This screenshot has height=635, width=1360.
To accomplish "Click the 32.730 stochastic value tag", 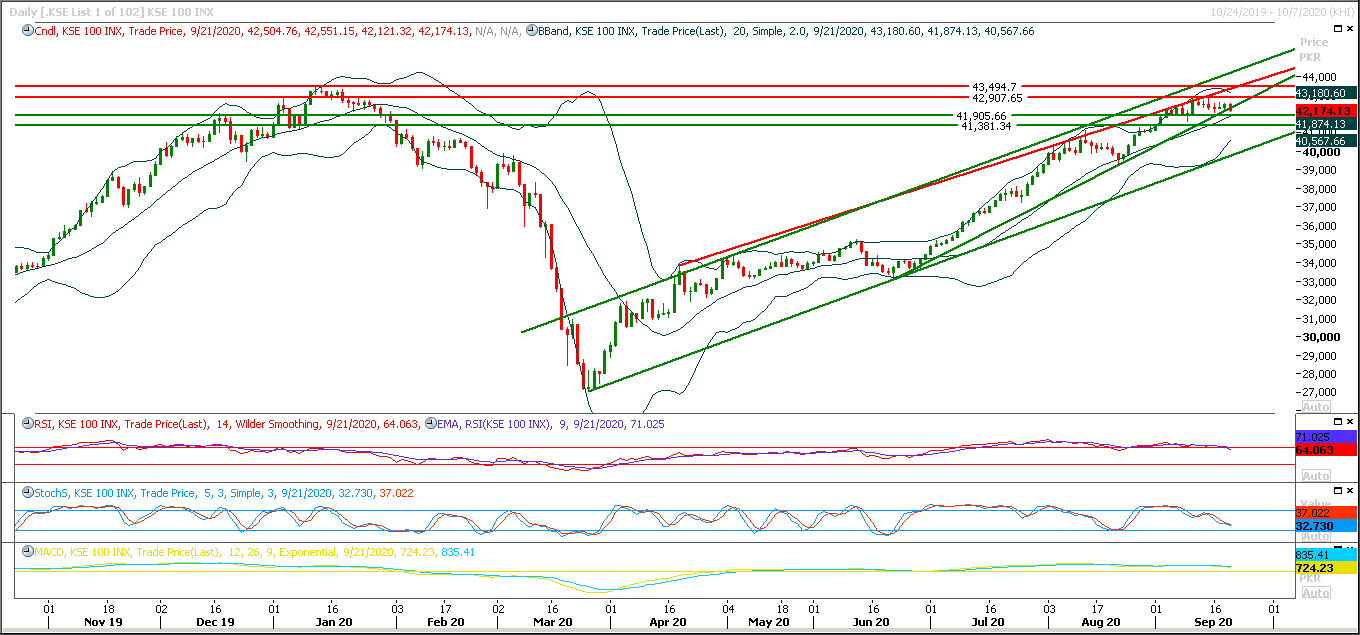I will (x=1325, y=526).
